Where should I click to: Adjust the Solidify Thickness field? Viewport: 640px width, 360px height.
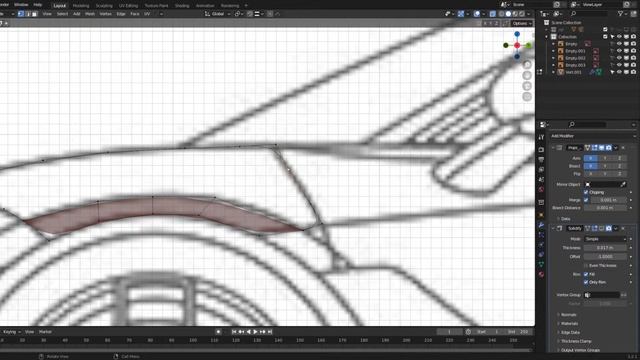pos(605,248)
